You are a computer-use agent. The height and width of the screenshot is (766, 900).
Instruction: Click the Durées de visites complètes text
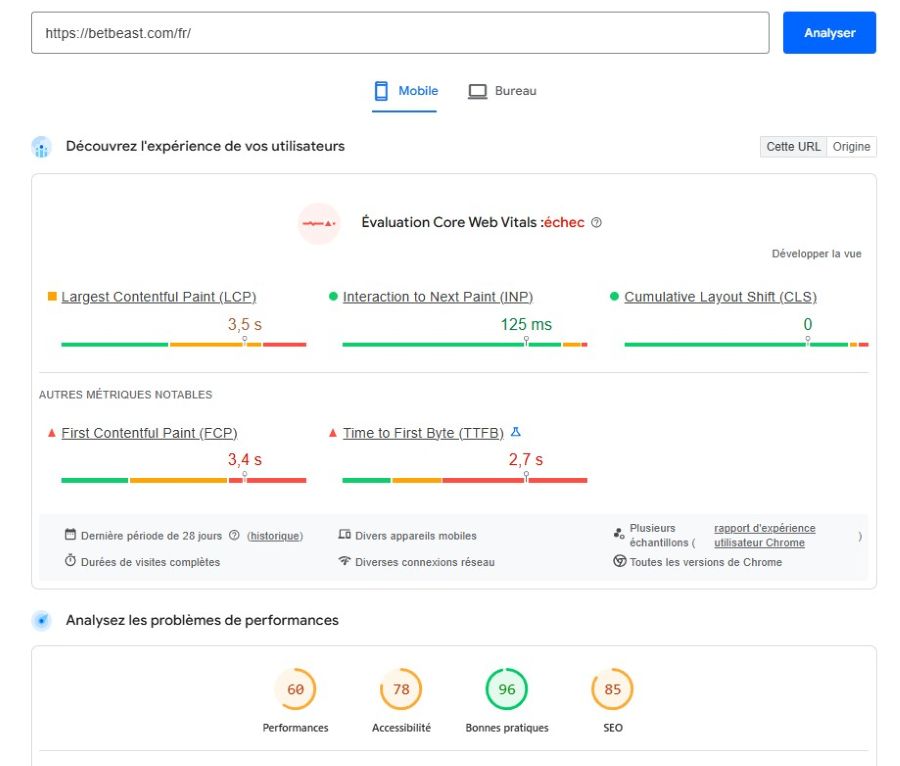pyautogui.click(x=150, y=562)
